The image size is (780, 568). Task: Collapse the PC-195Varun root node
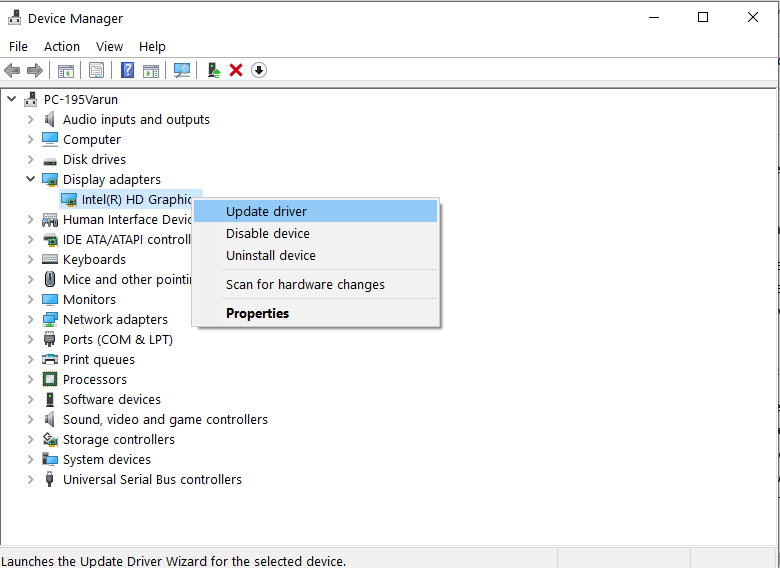pos(11,99)
